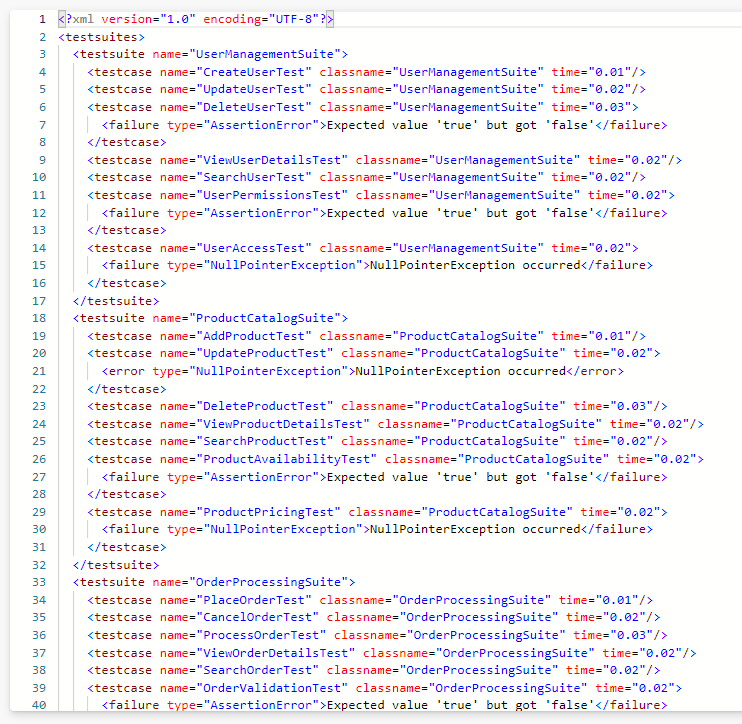Click the closing testcase tag on line 22

(127, 389)
